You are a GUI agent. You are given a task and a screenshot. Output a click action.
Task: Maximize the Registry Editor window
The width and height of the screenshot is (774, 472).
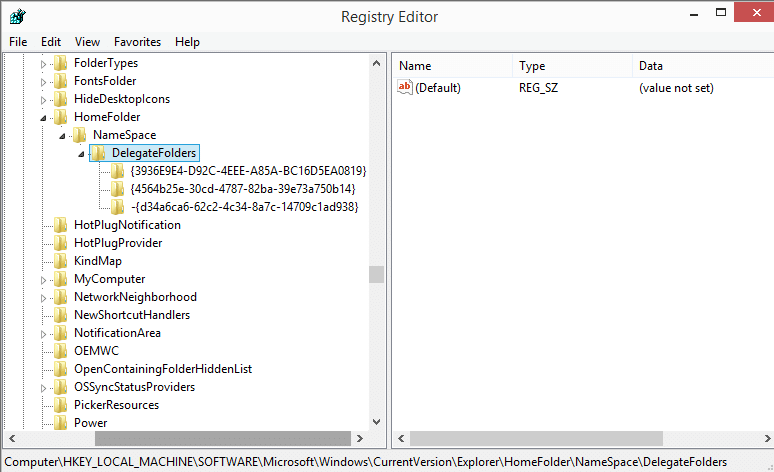(721, 12)
